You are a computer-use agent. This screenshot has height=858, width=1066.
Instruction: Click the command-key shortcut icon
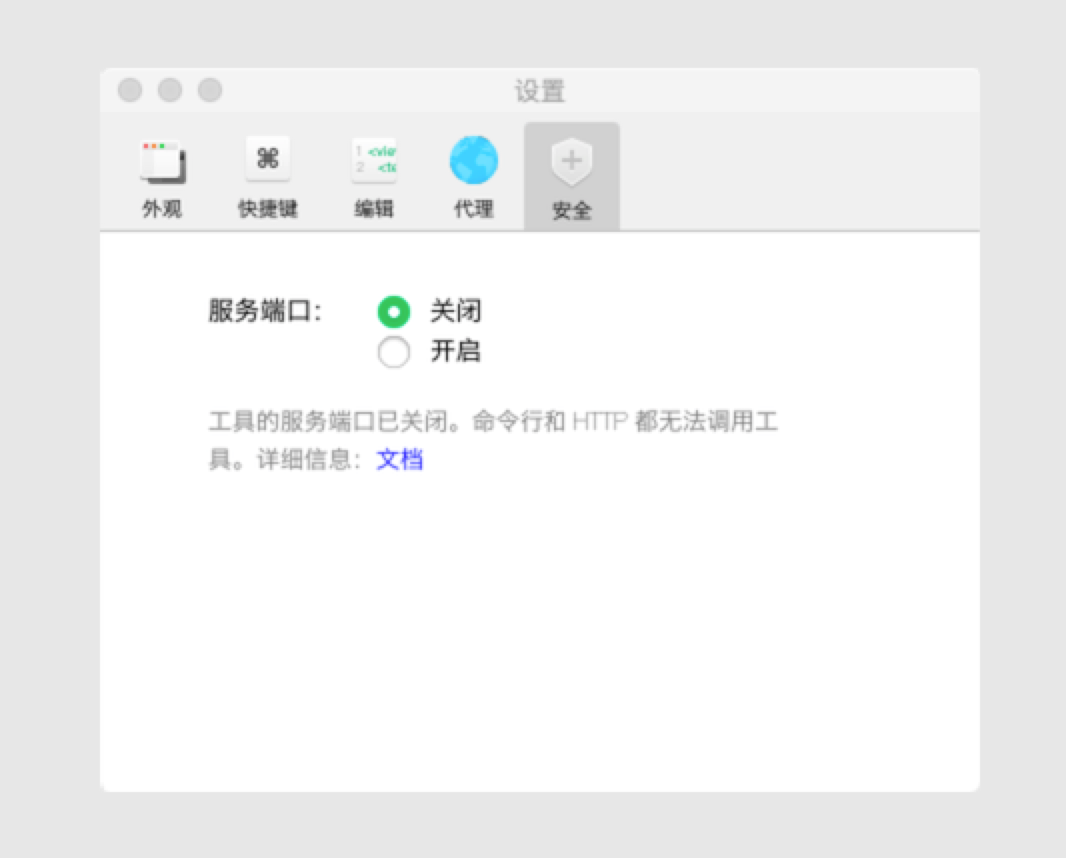click(x=267, y=159)
